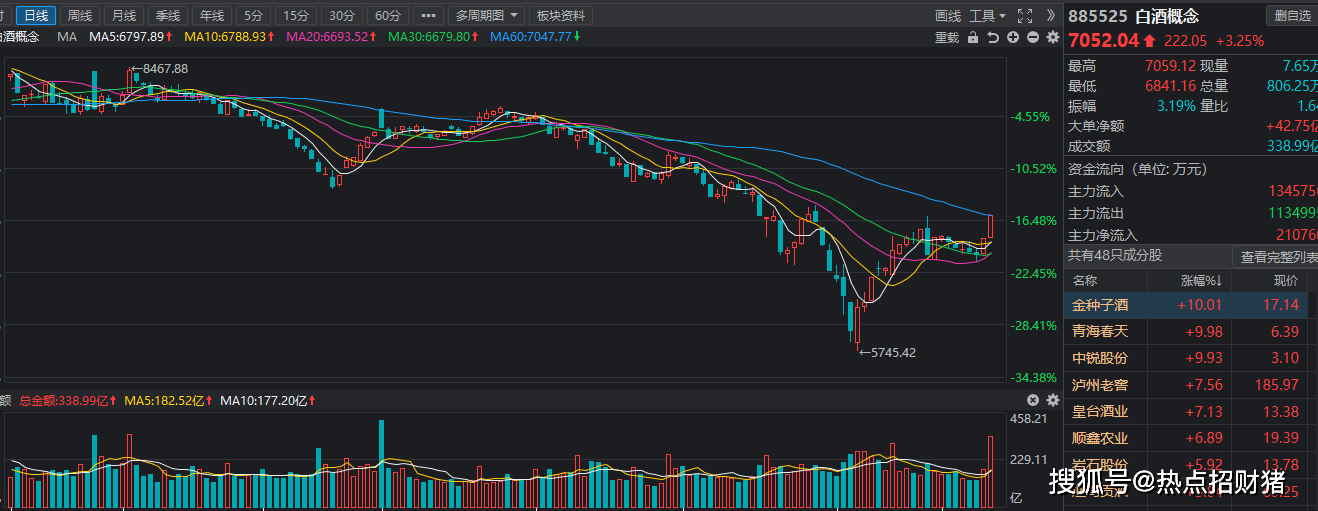Click the undo arrow icon on chart
The image size is (1318, 511).
(x=992, y=37)
